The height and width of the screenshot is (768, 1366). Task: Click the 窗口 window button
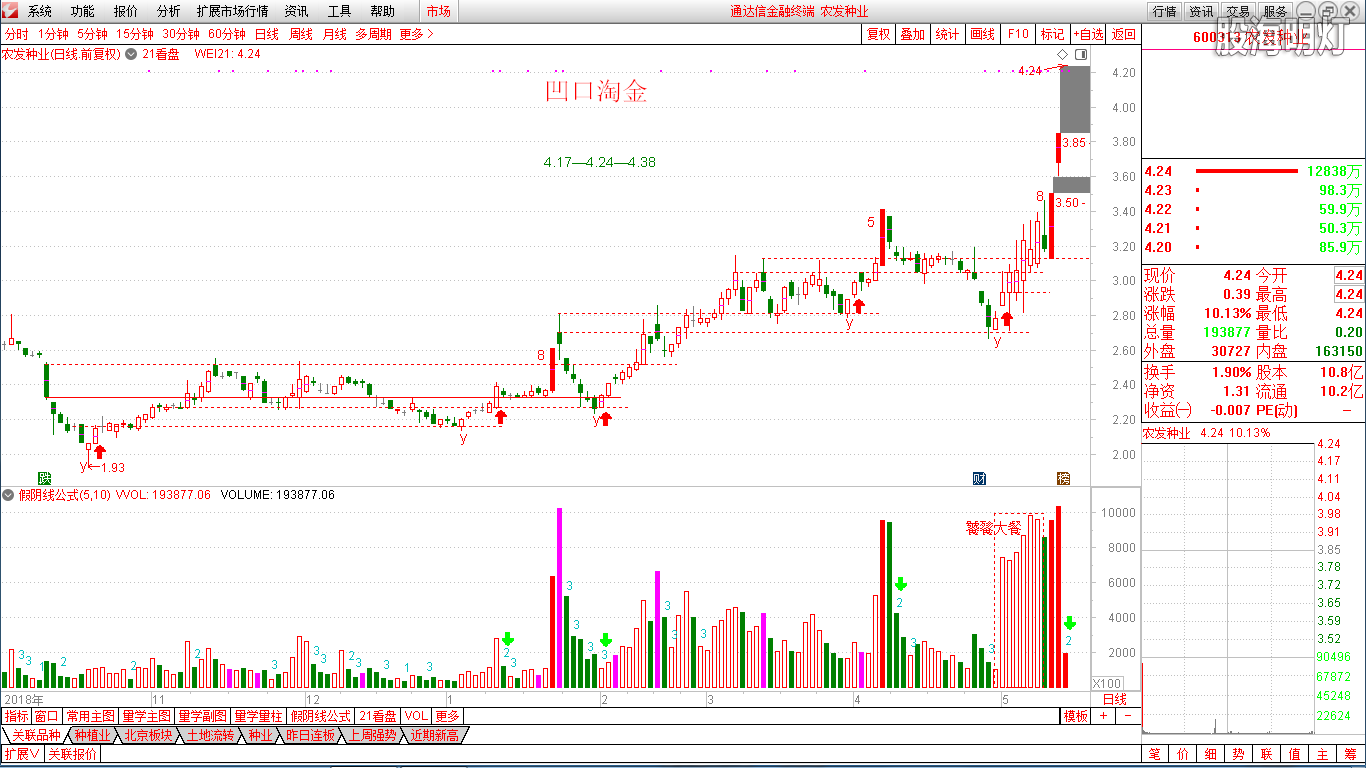tap(47, 716)
